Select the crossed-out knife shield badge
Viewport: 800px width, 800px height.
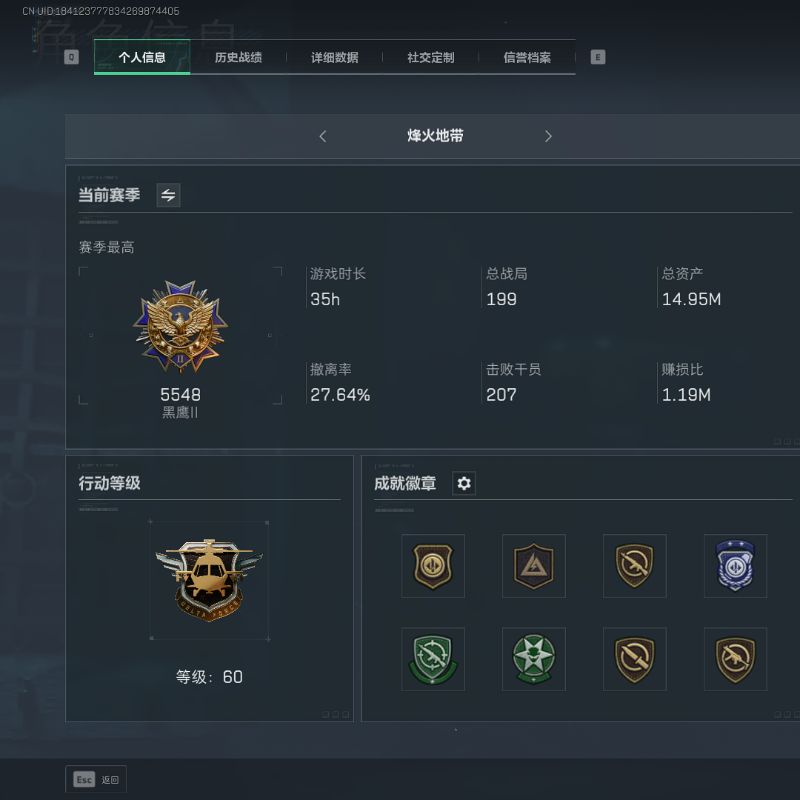pos(635,659)
